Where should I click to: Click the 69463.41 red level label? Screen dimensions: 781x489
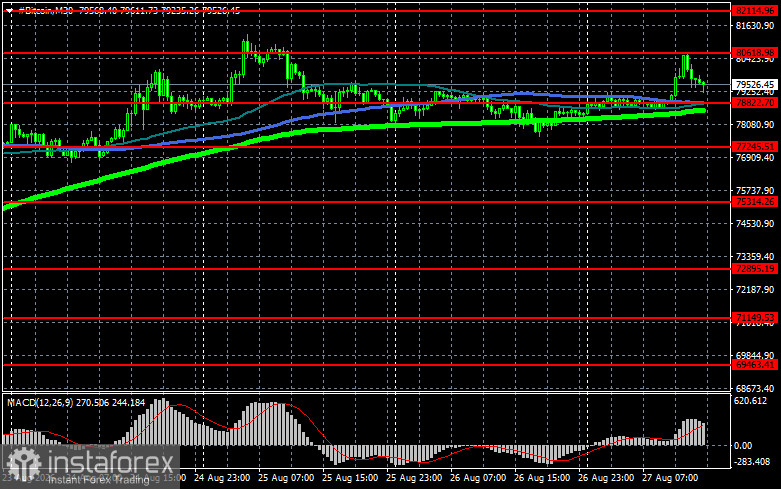755,365
